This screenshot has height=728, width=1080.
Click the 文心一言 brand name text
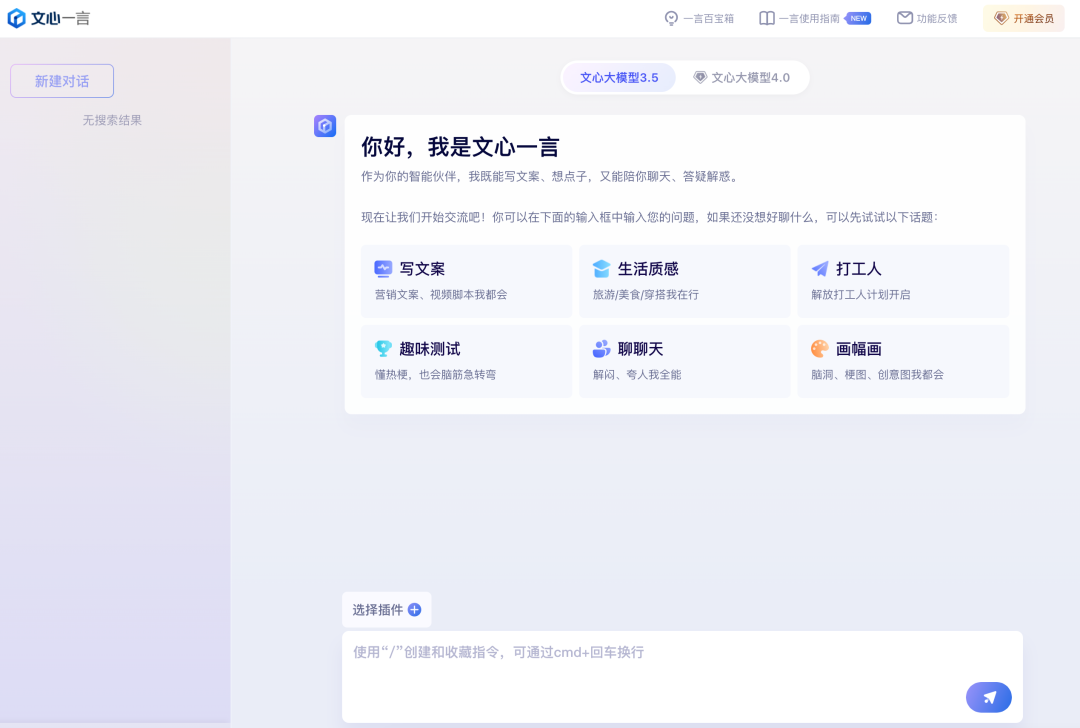point(61,19)
